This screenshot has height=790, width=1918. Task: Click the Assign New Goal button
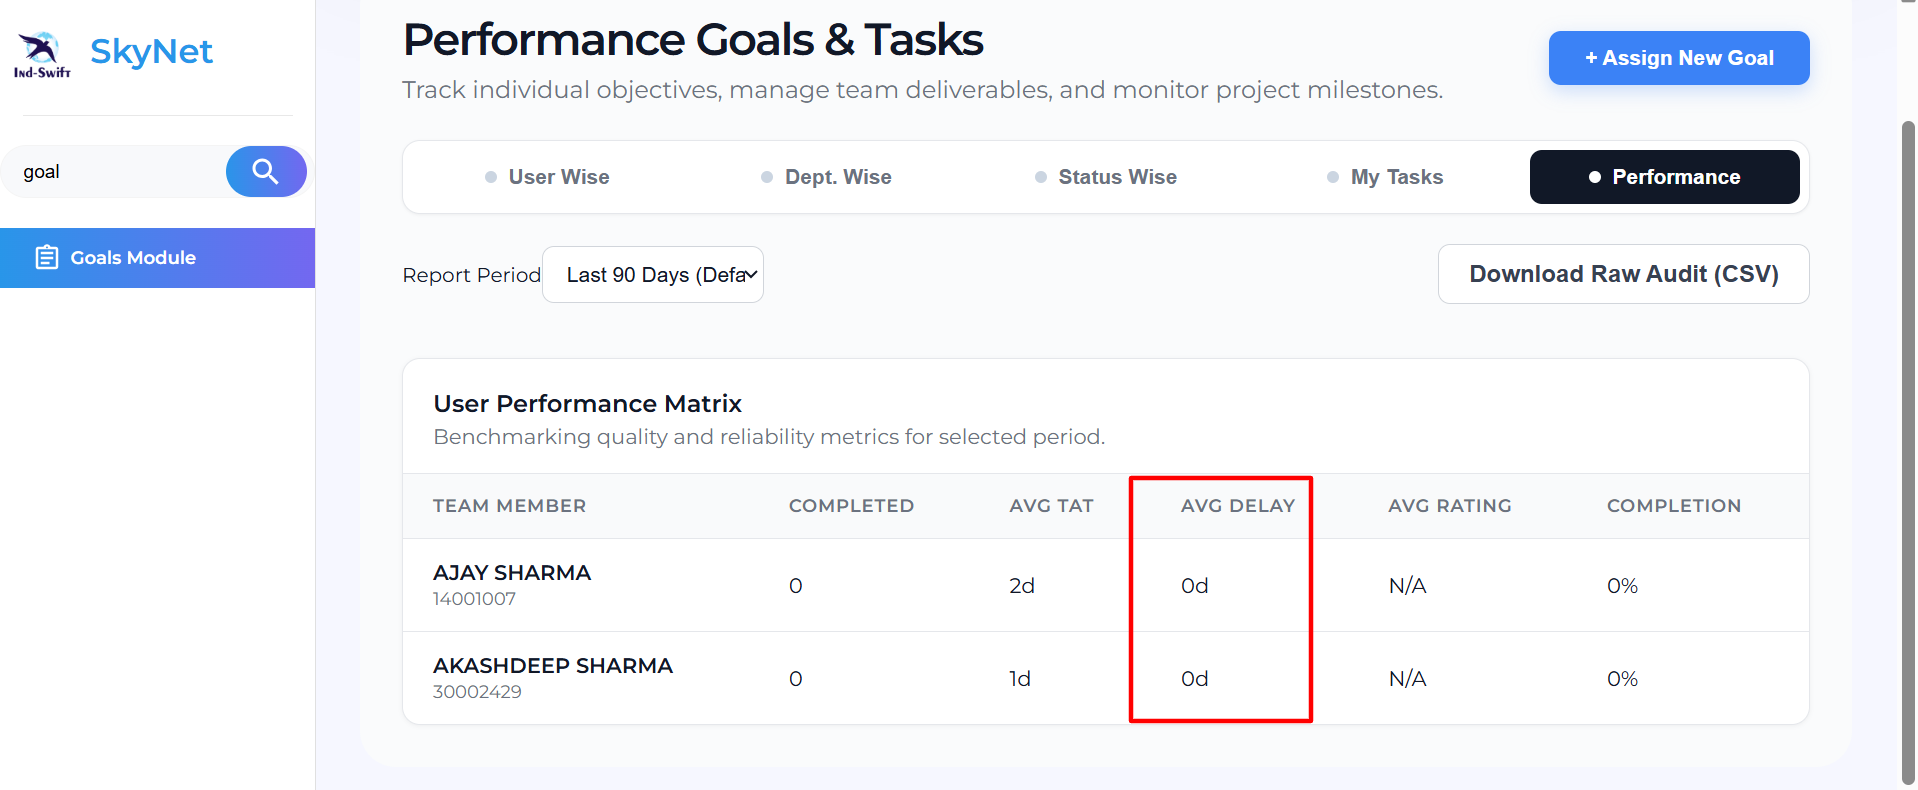point(1679,58)
